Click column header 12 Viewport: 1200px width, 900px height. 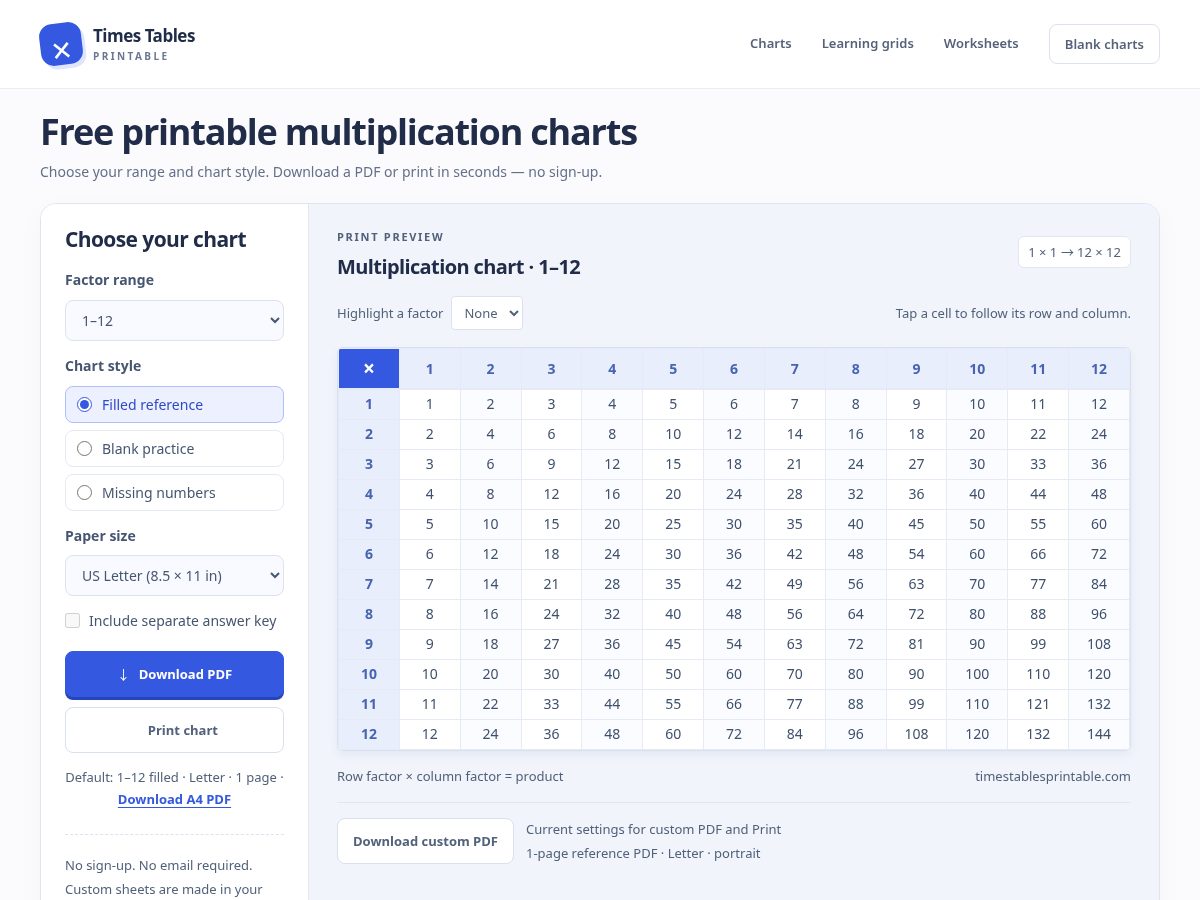point(1099,369)
